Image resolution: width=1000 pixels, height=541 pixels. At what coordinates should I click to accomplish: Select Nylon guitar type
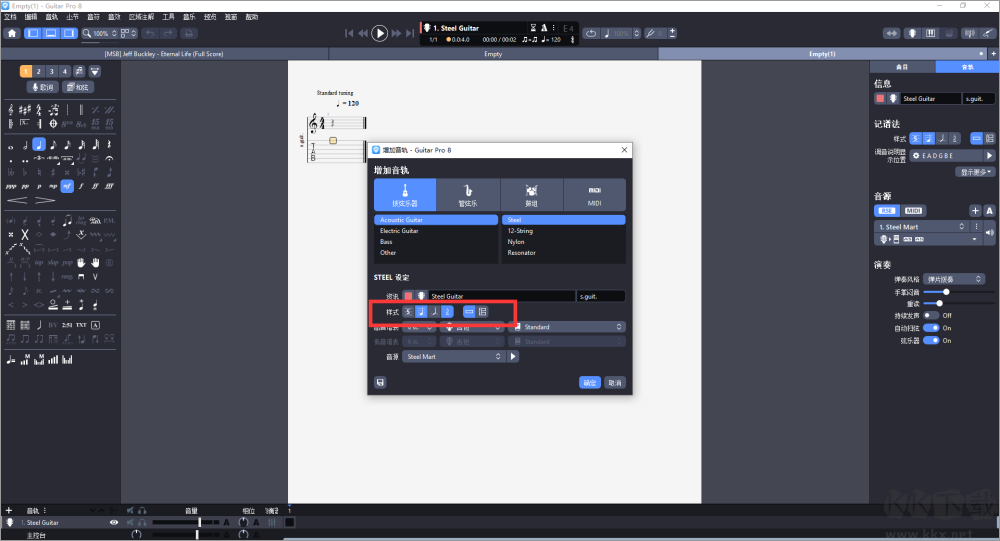[x=564, y=242]
